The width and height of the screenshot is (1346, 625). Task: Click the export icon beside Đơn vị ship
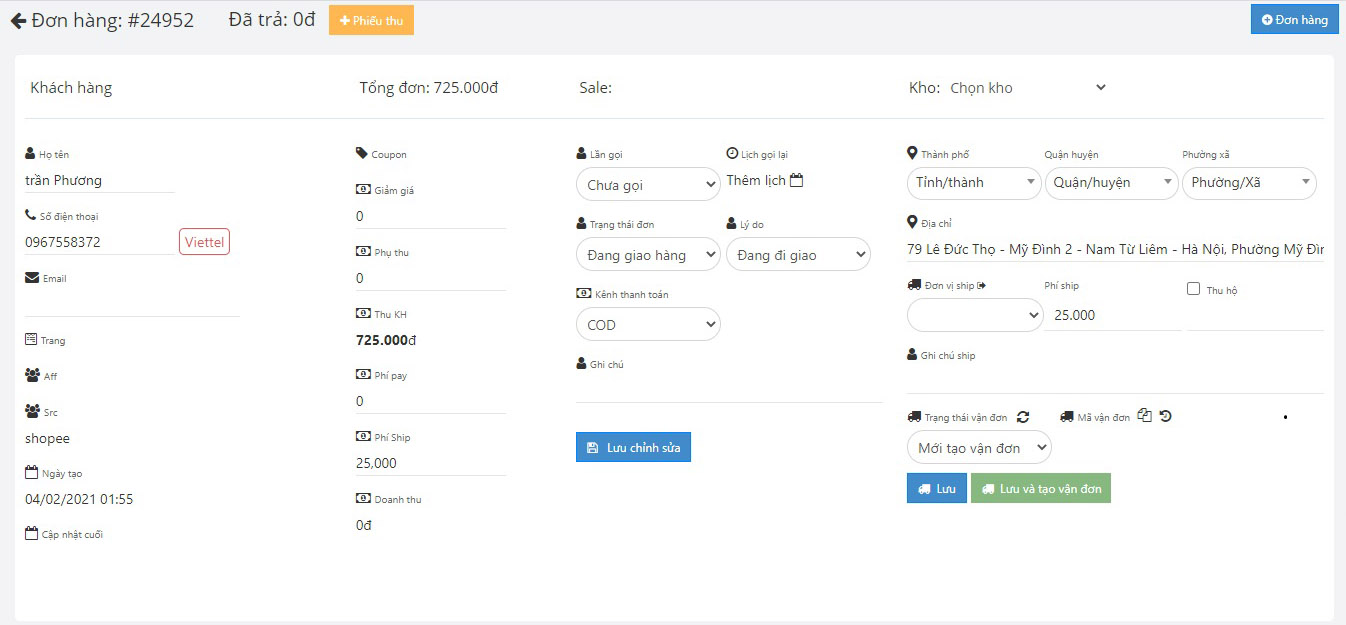pos(981,286)
